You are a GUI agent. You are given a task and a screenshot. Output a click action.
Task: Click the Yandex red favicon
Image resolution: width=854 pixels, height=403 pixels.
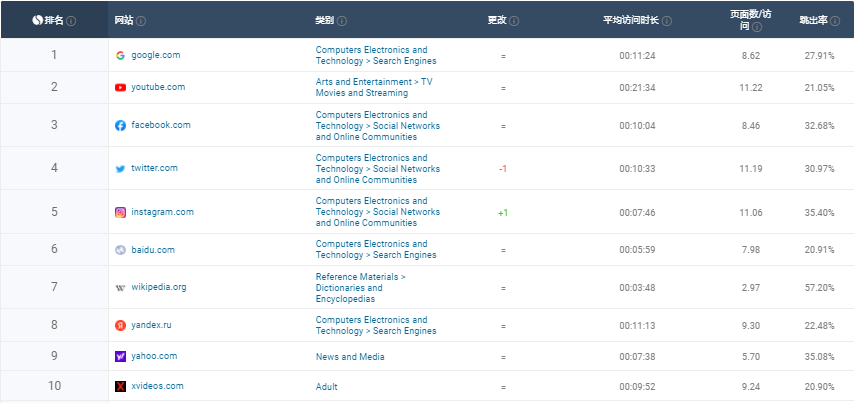click(x=120, y=325)
